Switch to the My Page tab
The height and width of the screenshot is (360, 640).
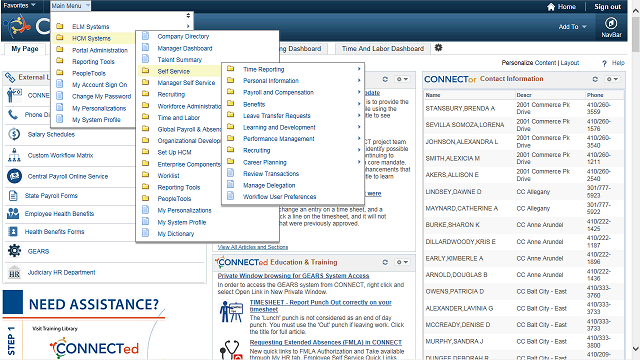click(x=25, y=49)
